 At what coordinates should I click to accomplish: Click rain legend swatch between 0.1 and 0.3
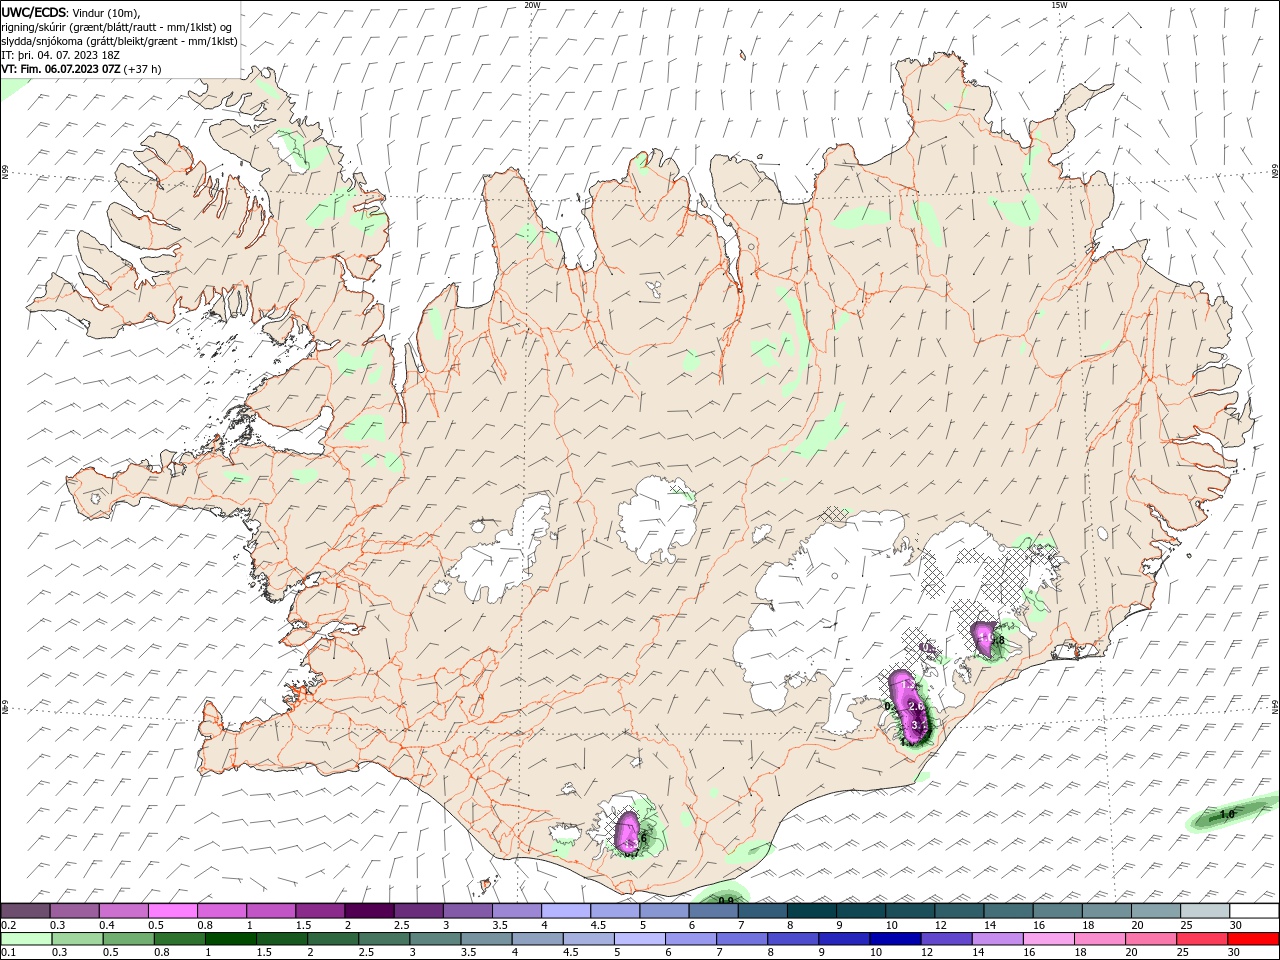coord(26,939)
